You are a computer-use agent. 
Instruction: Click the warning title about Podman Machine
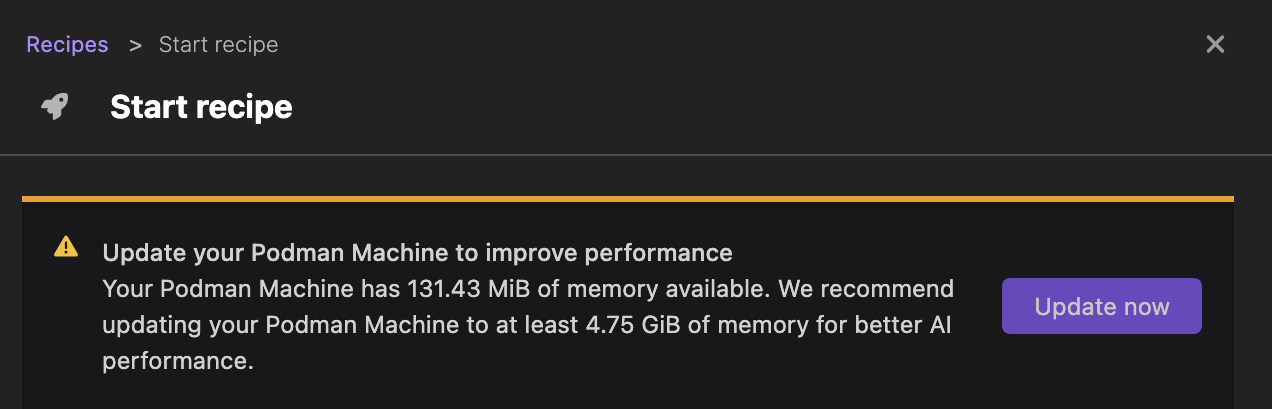pyautogui.click(x=417, y=252)
